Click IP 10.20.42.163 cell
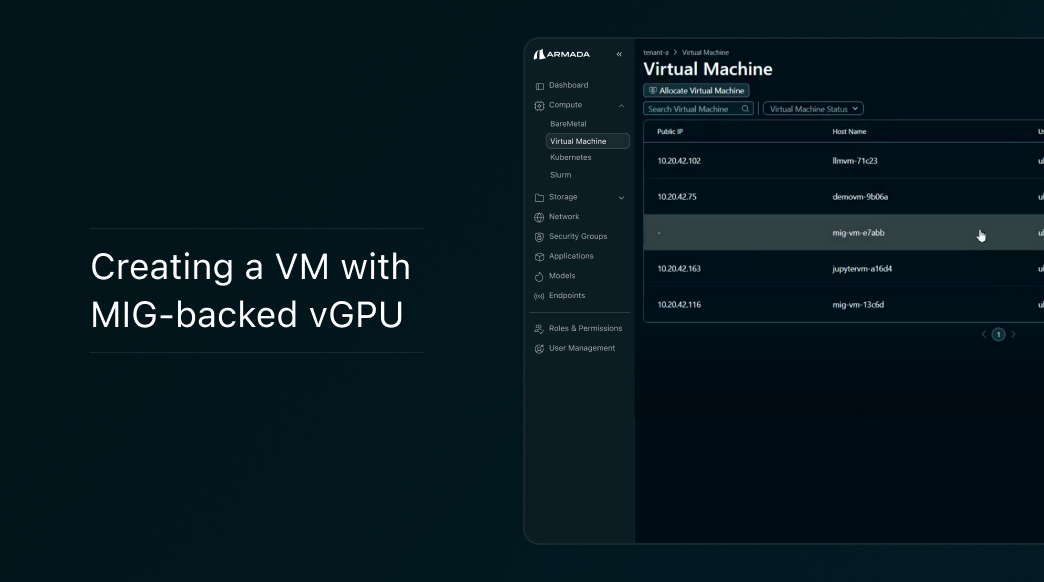Viewport: 1044px width, 582px height. pyautogui.click(x=678, y=269)
